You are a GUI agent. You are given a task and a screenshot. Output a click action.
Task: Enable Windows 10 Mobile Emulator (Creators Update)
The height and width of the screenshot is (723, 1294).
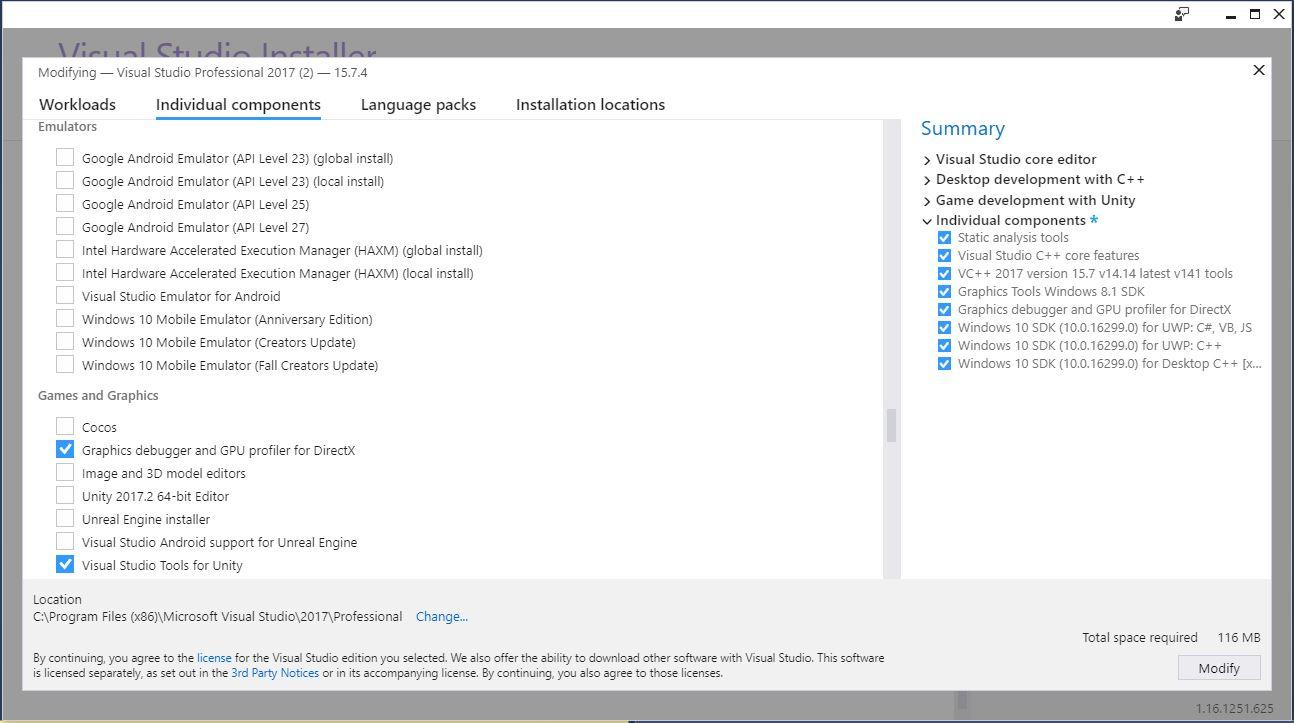tap(65, 342)
